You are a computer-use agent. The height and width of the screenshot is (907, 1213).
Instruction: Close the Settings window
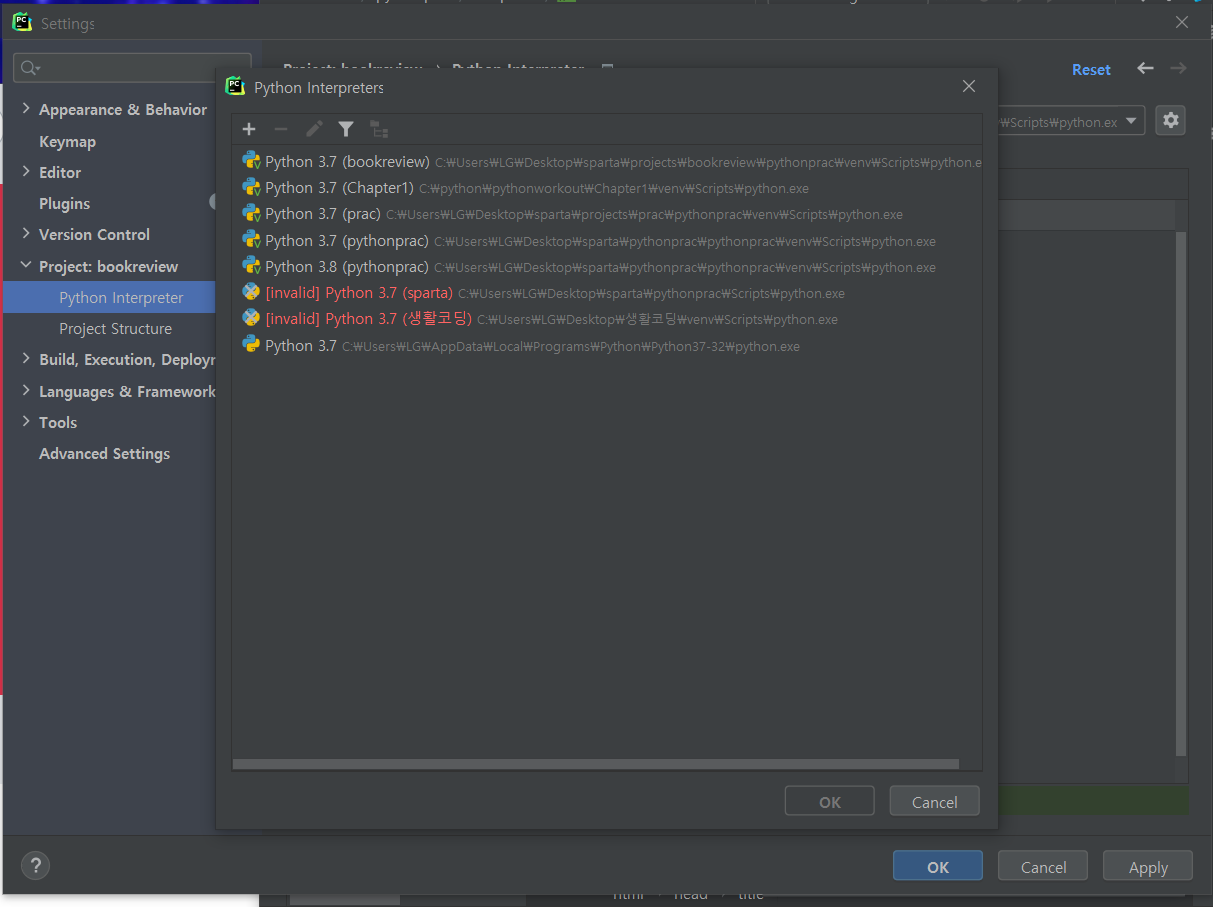pyautogui.click(x=1182, y=22)
